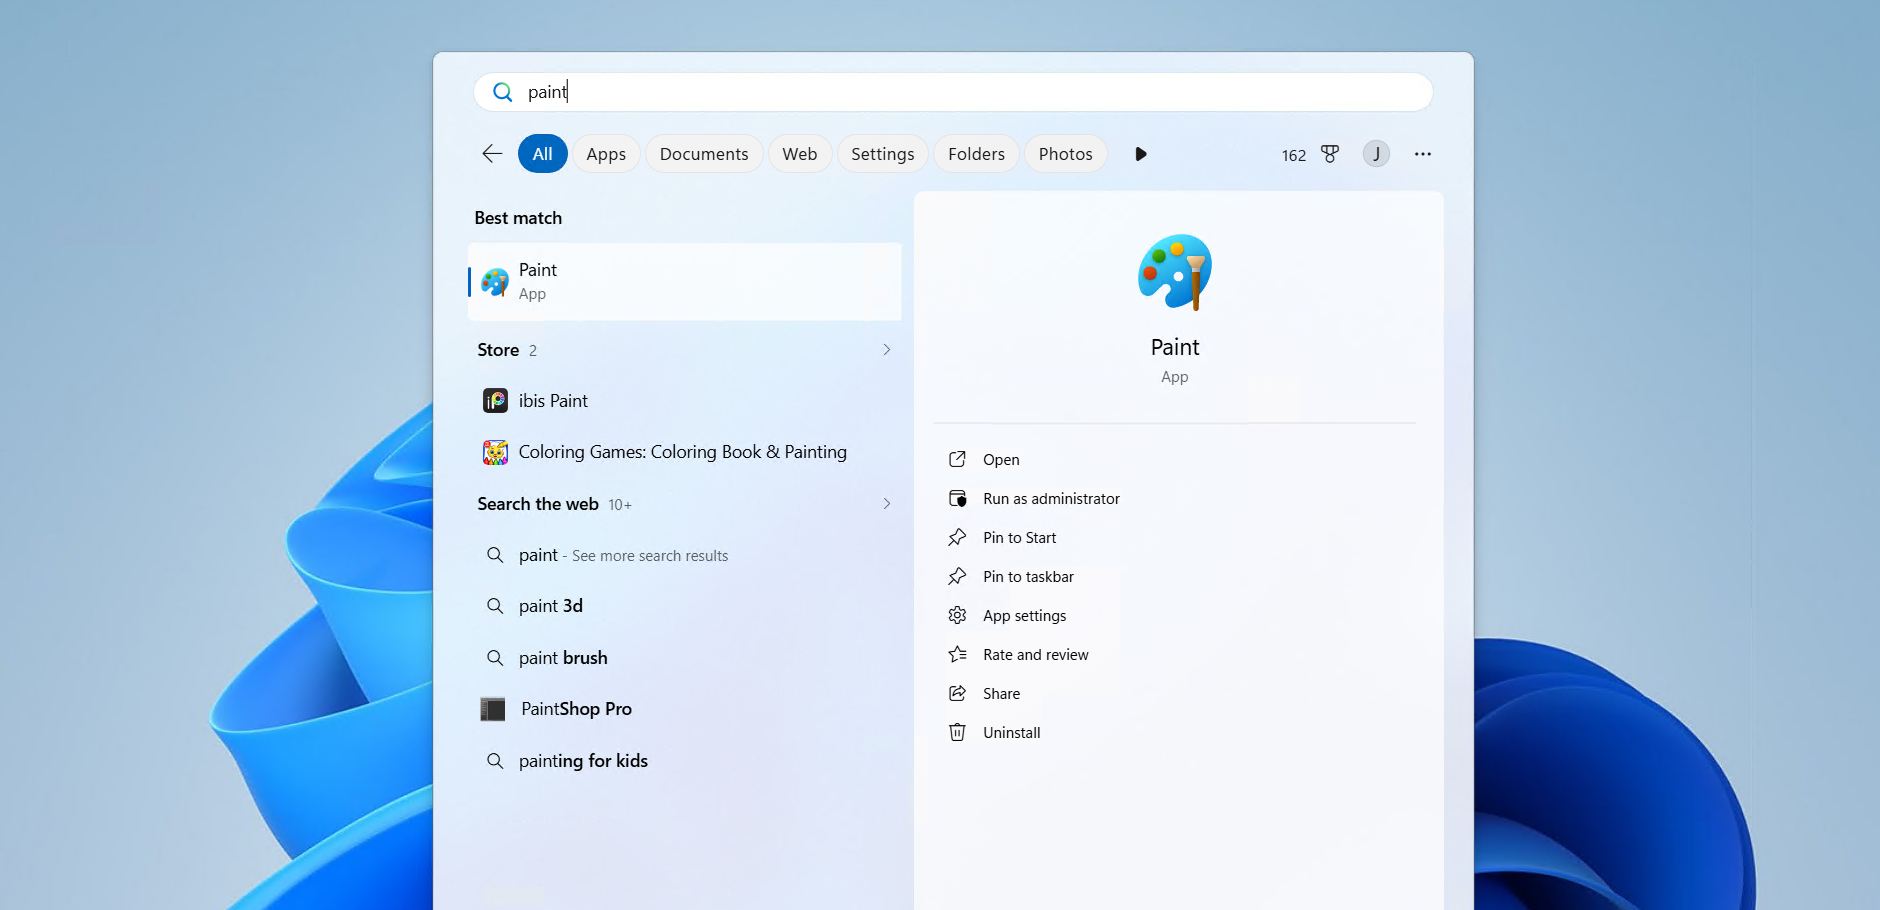The image size is (1880, 910).
Task: Select Uninstall option
Action: tap(1011, 733)
